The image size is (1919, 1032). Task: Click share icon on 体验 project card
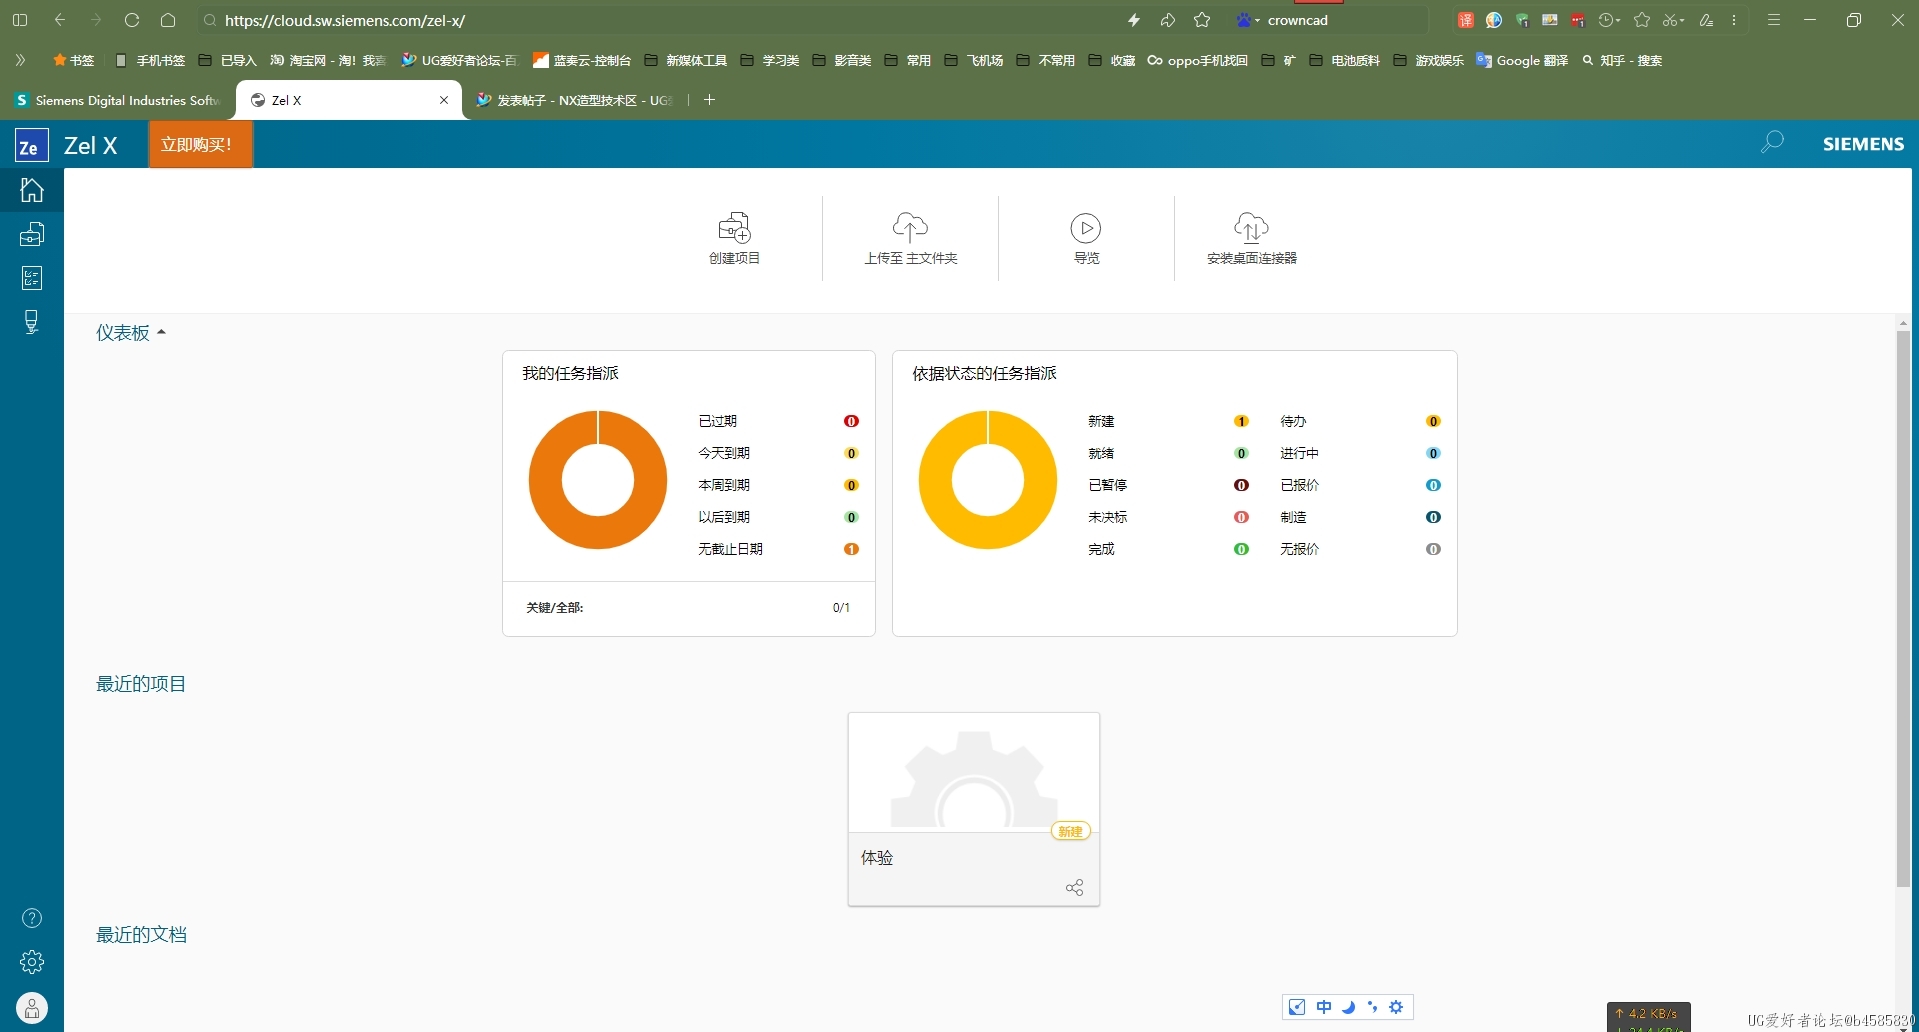(1075, 888)
